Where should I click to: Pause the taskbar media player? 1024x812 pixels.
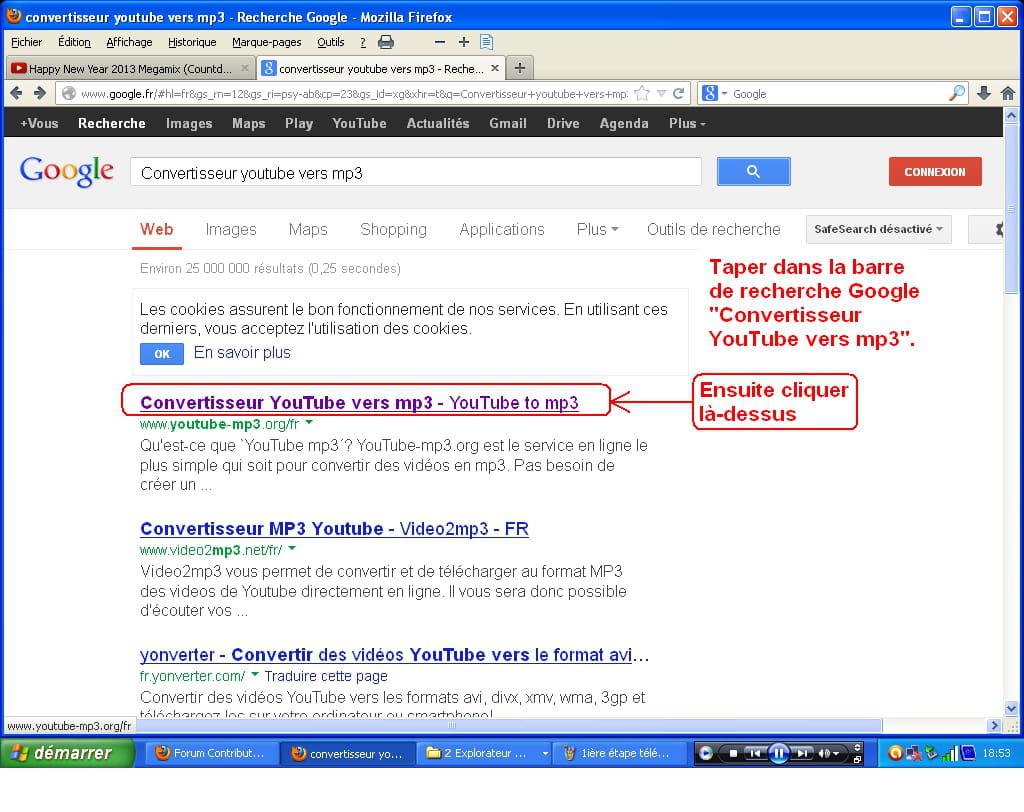click(778, 753)
